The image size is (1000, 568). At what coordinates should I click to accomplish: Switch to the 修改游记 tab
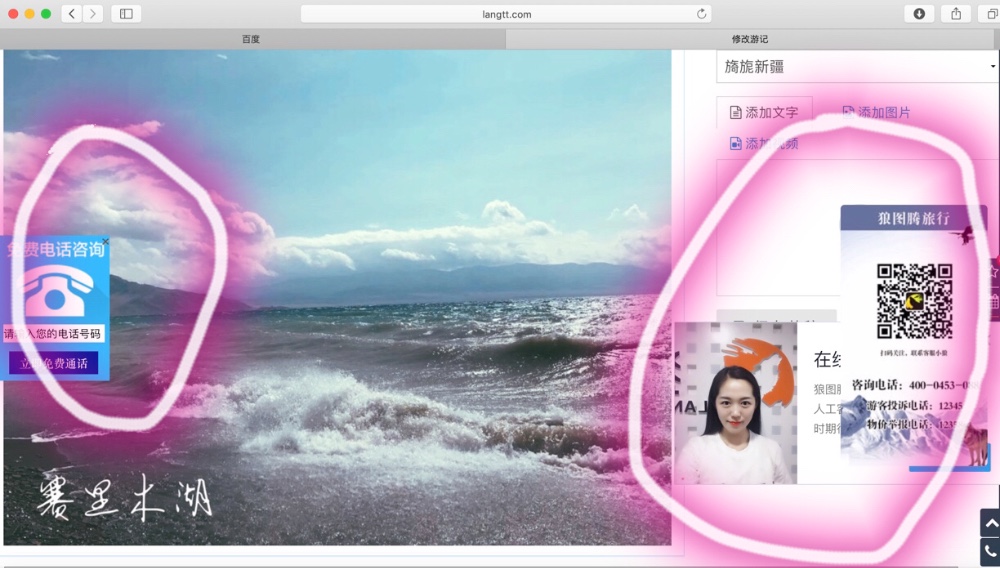click(x=750, y=39)
